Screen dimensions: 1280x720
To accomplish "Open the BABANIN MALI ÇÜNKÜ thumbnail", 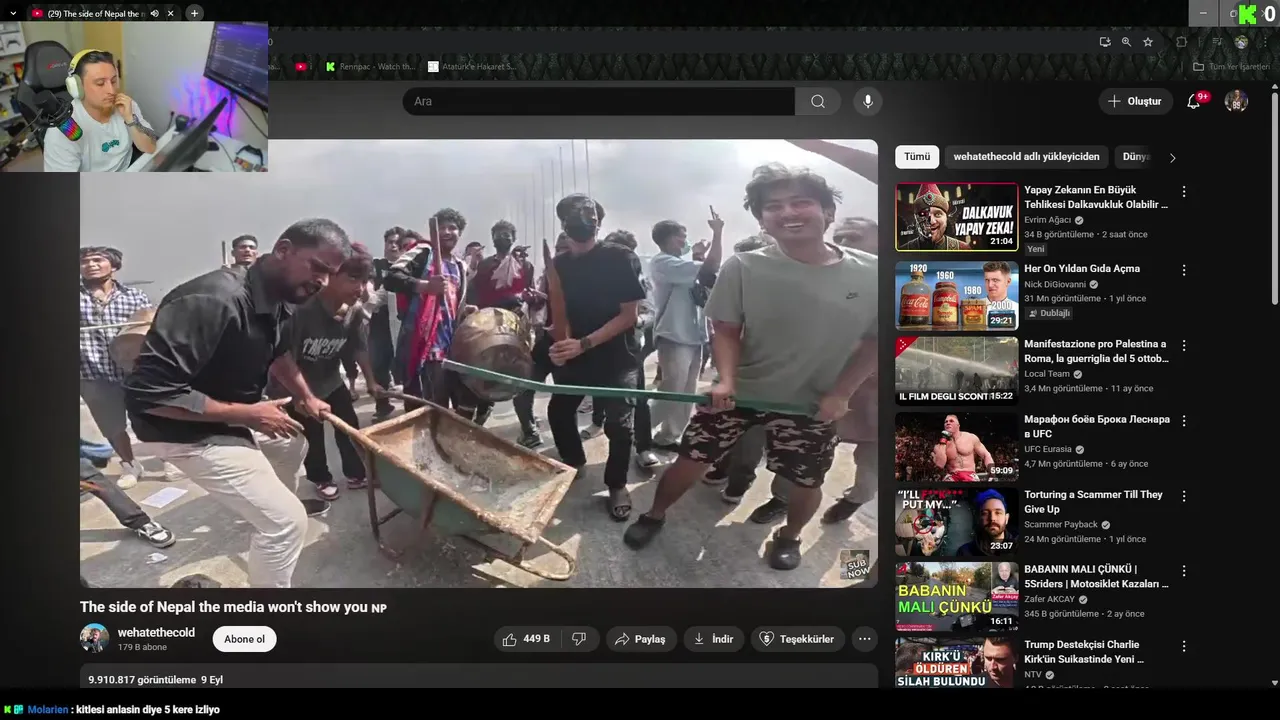I will tap(957, 596).
